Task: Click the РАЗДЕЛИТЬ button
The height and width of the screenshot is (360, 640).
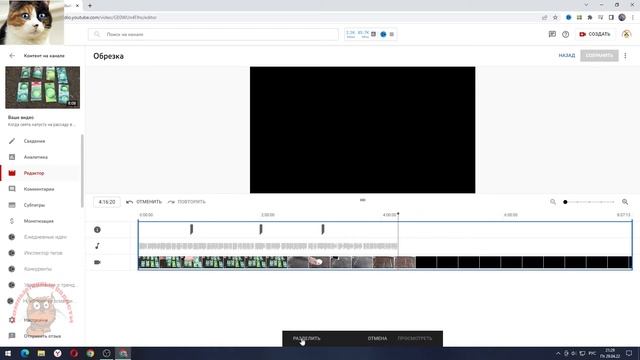Action: click(307, 338)
